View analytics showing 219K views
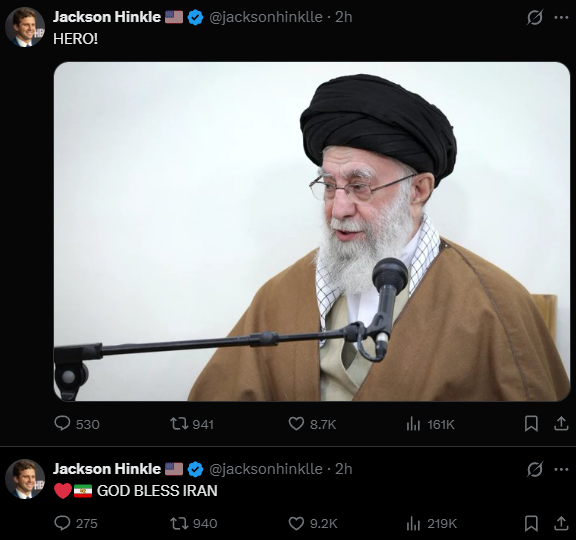The width and height of the screenshot is (576, 540). coord(432,523)
